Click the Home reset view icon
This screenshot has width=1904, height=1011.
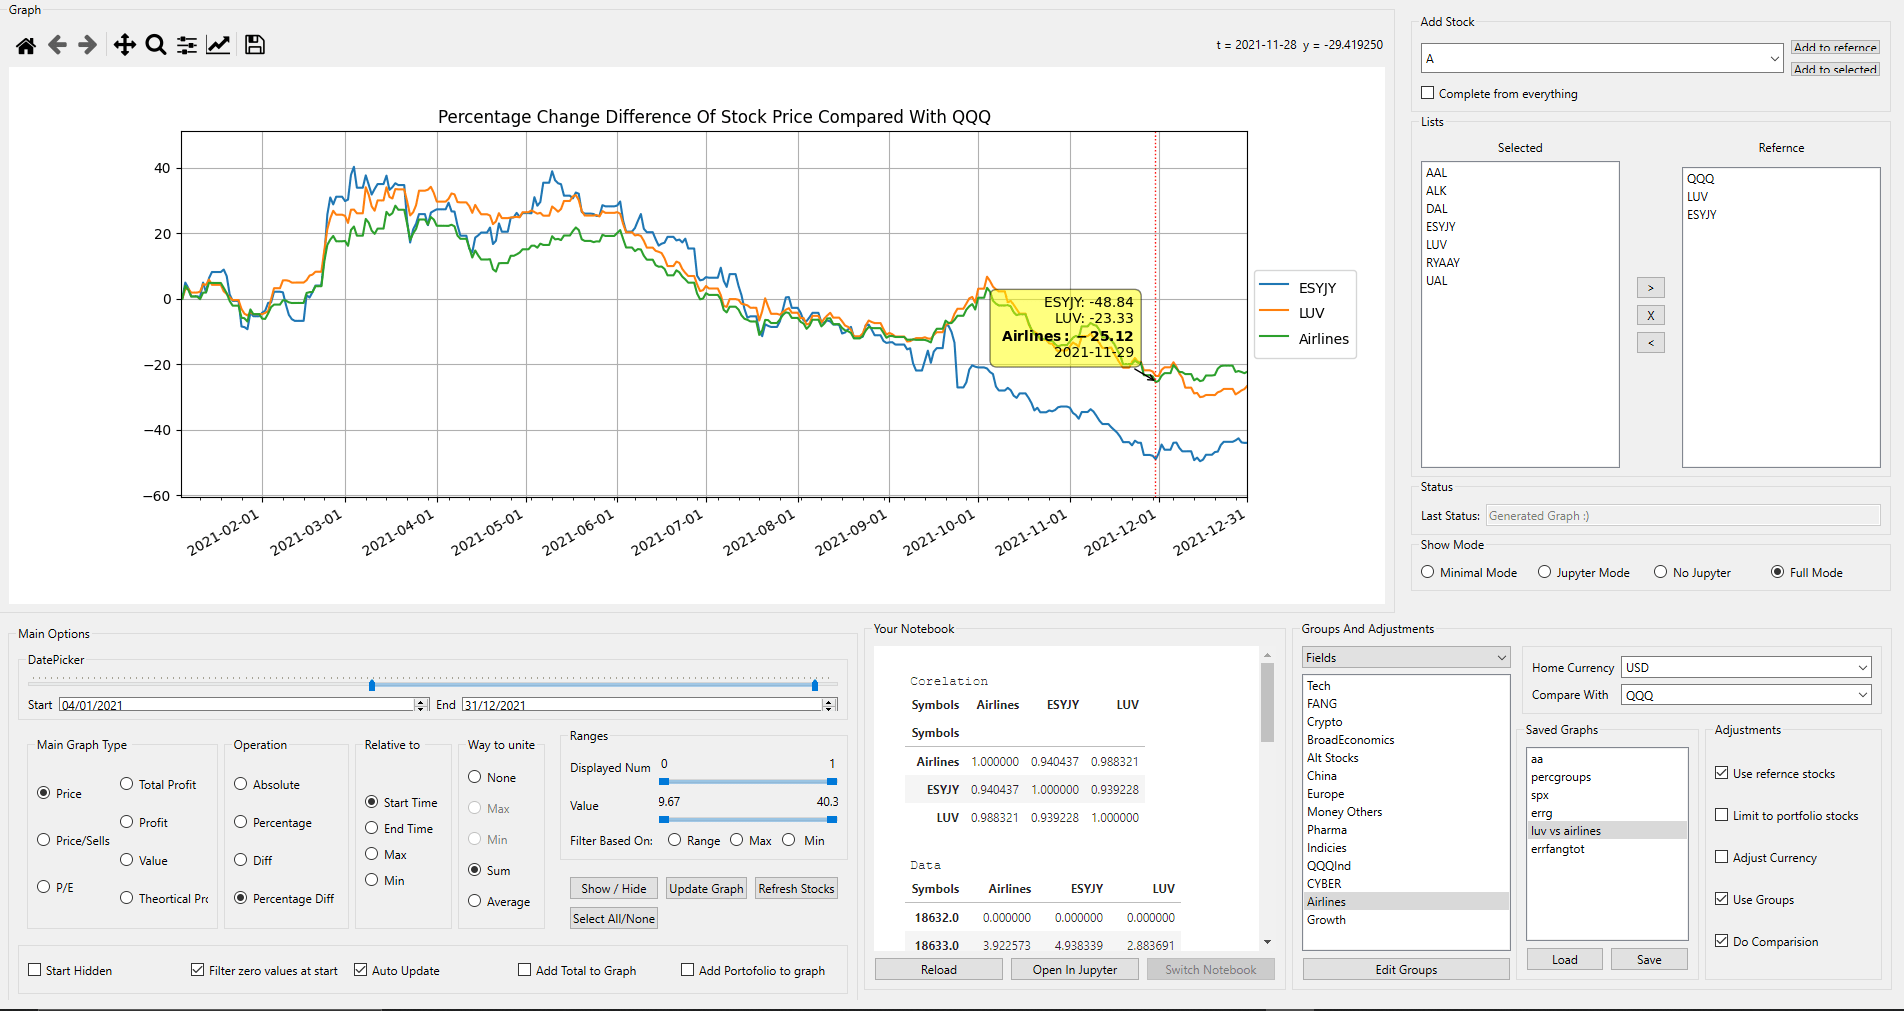26,45
